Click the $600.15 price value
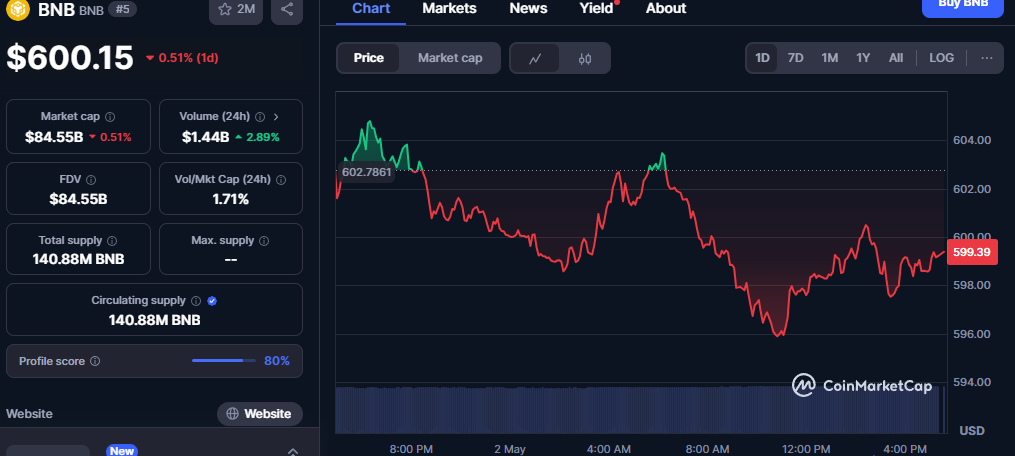Screen dimensions: 1015x456 [70, 58]
